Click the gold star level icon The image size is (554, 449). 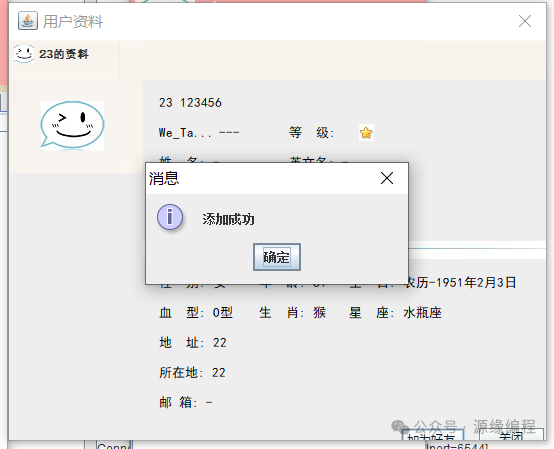[366, 133]
